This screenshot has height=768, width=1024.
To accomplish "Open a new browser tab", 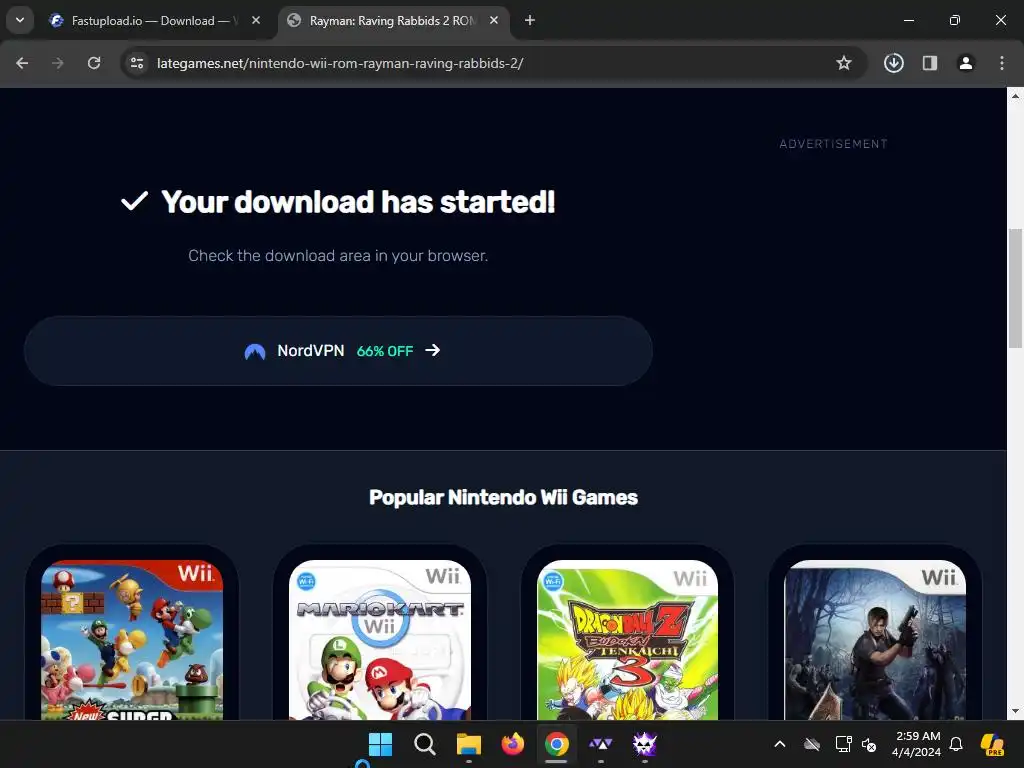I will click(530, 20).
